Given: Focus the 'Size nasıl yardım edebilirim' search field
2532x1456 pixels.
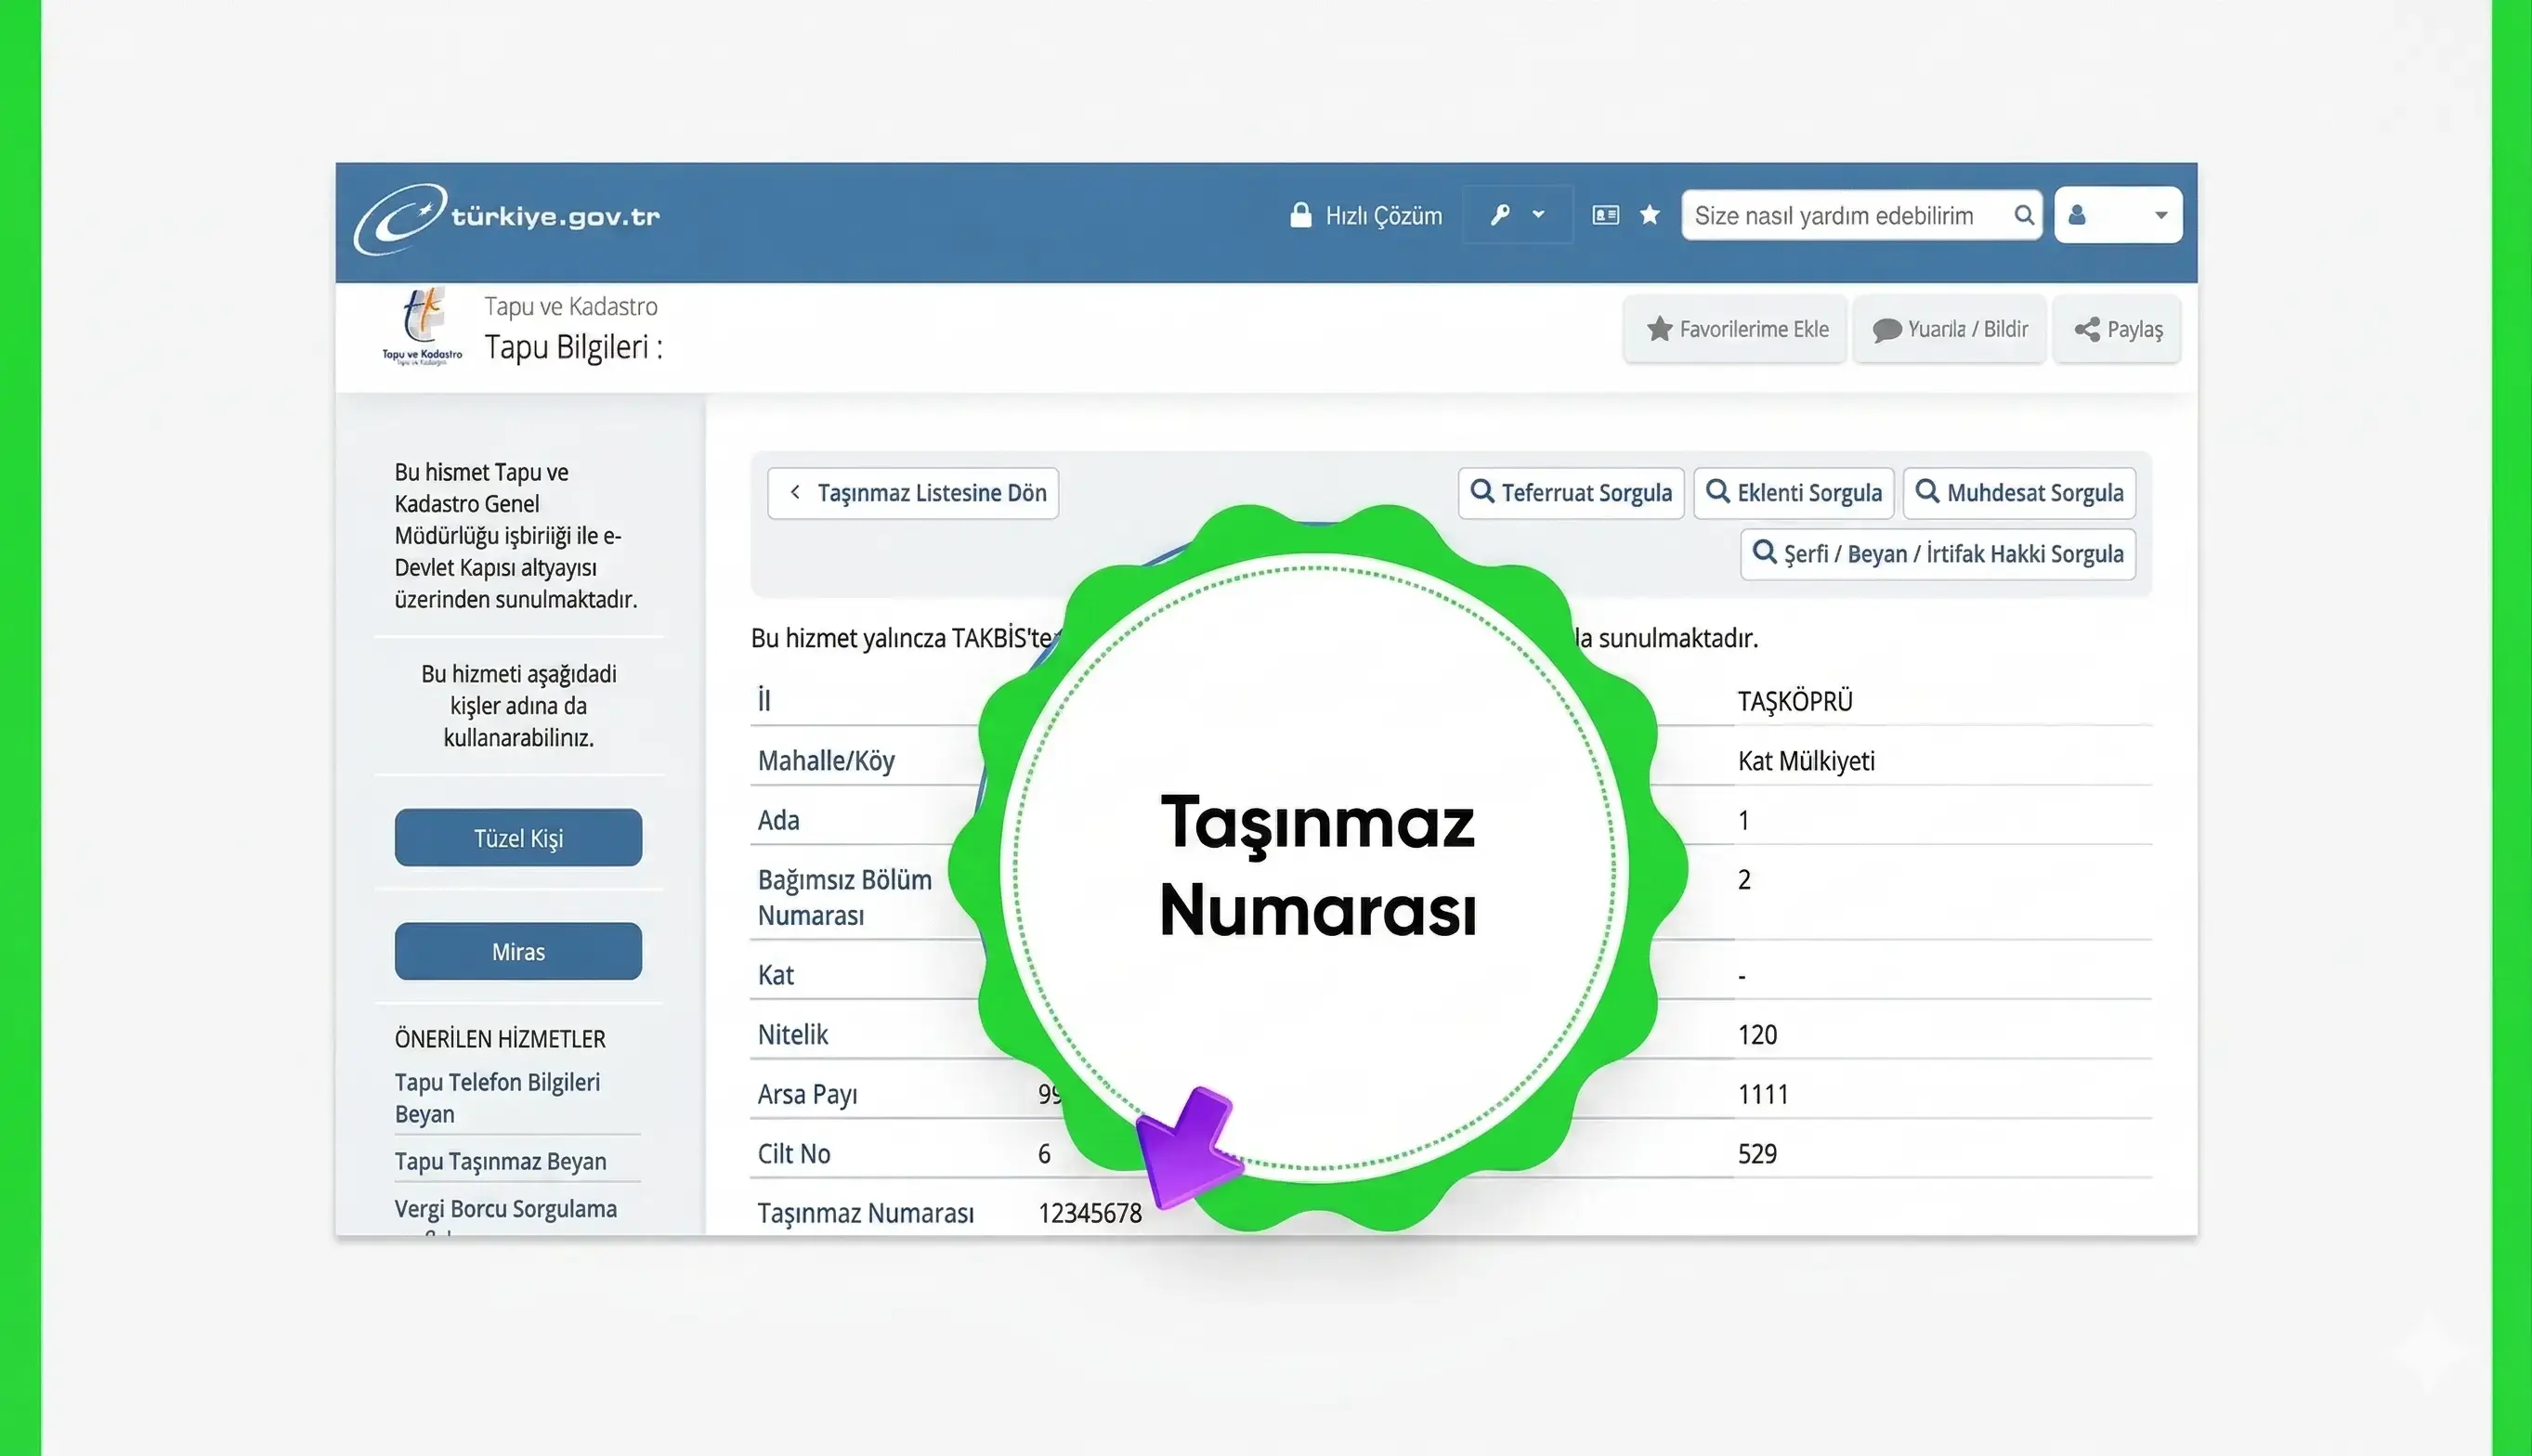Looking at the screenshot, I should pyautogui.click(x=1861, y=215).
